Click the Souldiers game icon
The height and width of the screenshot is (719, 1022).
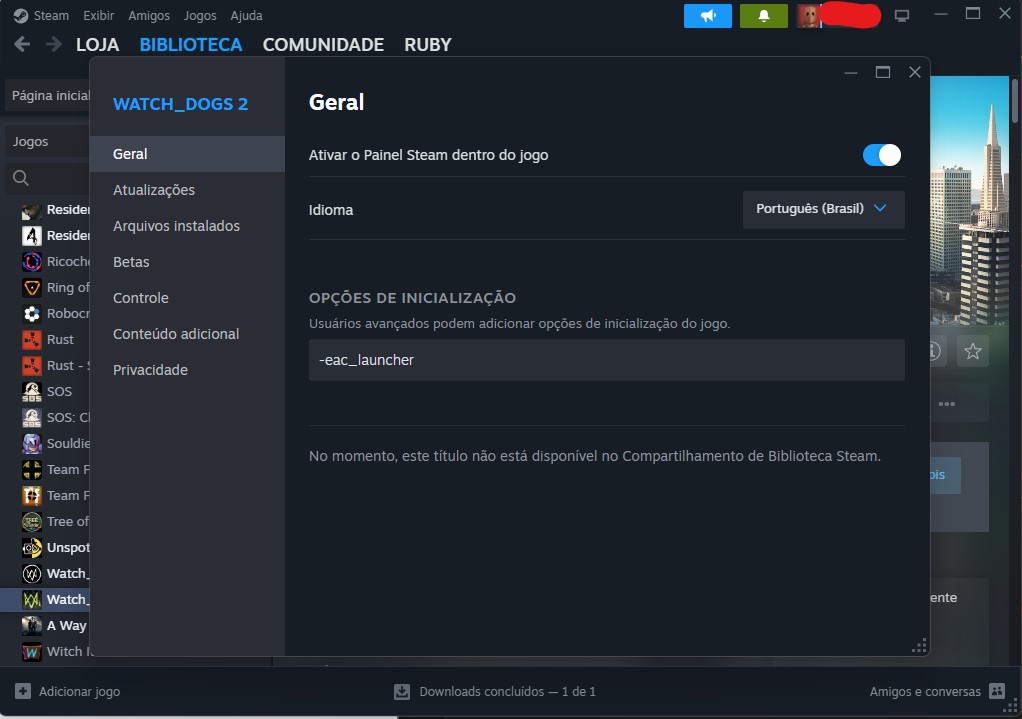32,444
